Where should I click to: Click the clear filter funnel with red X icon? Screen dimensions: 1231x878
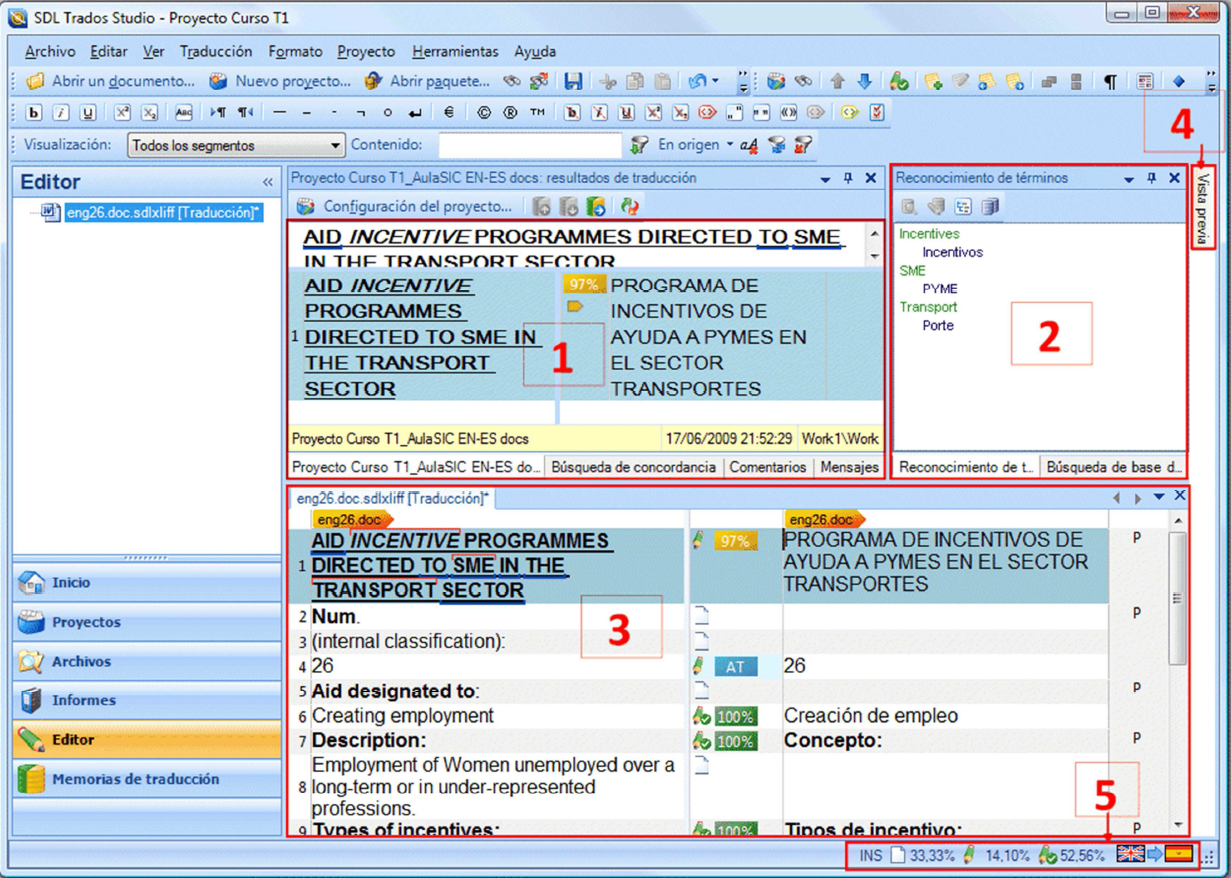[x=802, y=145]
